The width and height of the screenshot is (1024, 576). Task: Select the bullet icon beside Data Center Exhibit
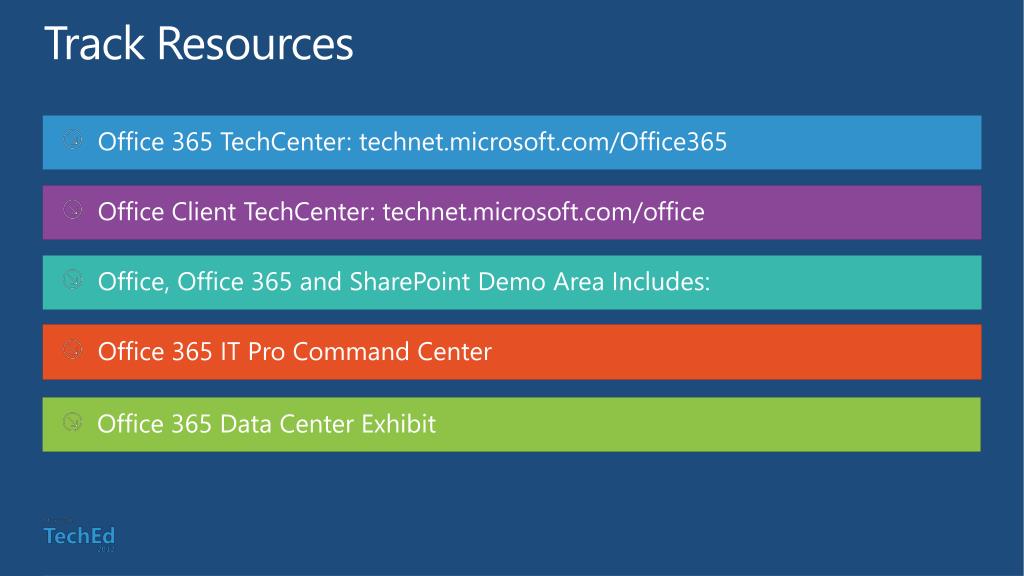[72, 421]
